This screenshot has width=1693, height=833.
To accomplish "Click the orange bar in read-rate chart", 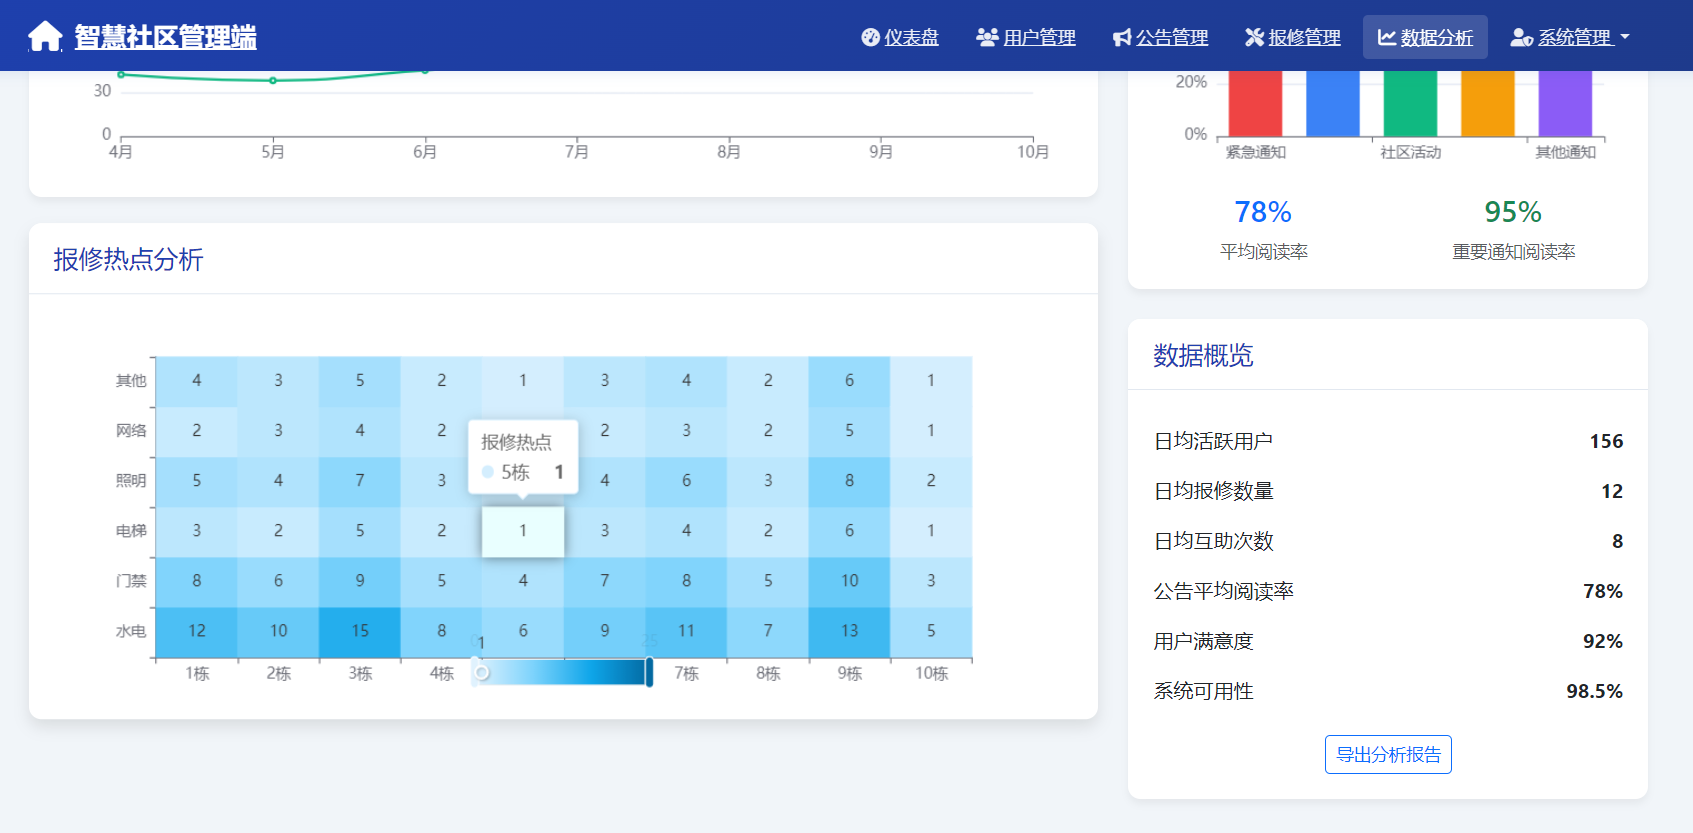I will (x=1488, y=103).
